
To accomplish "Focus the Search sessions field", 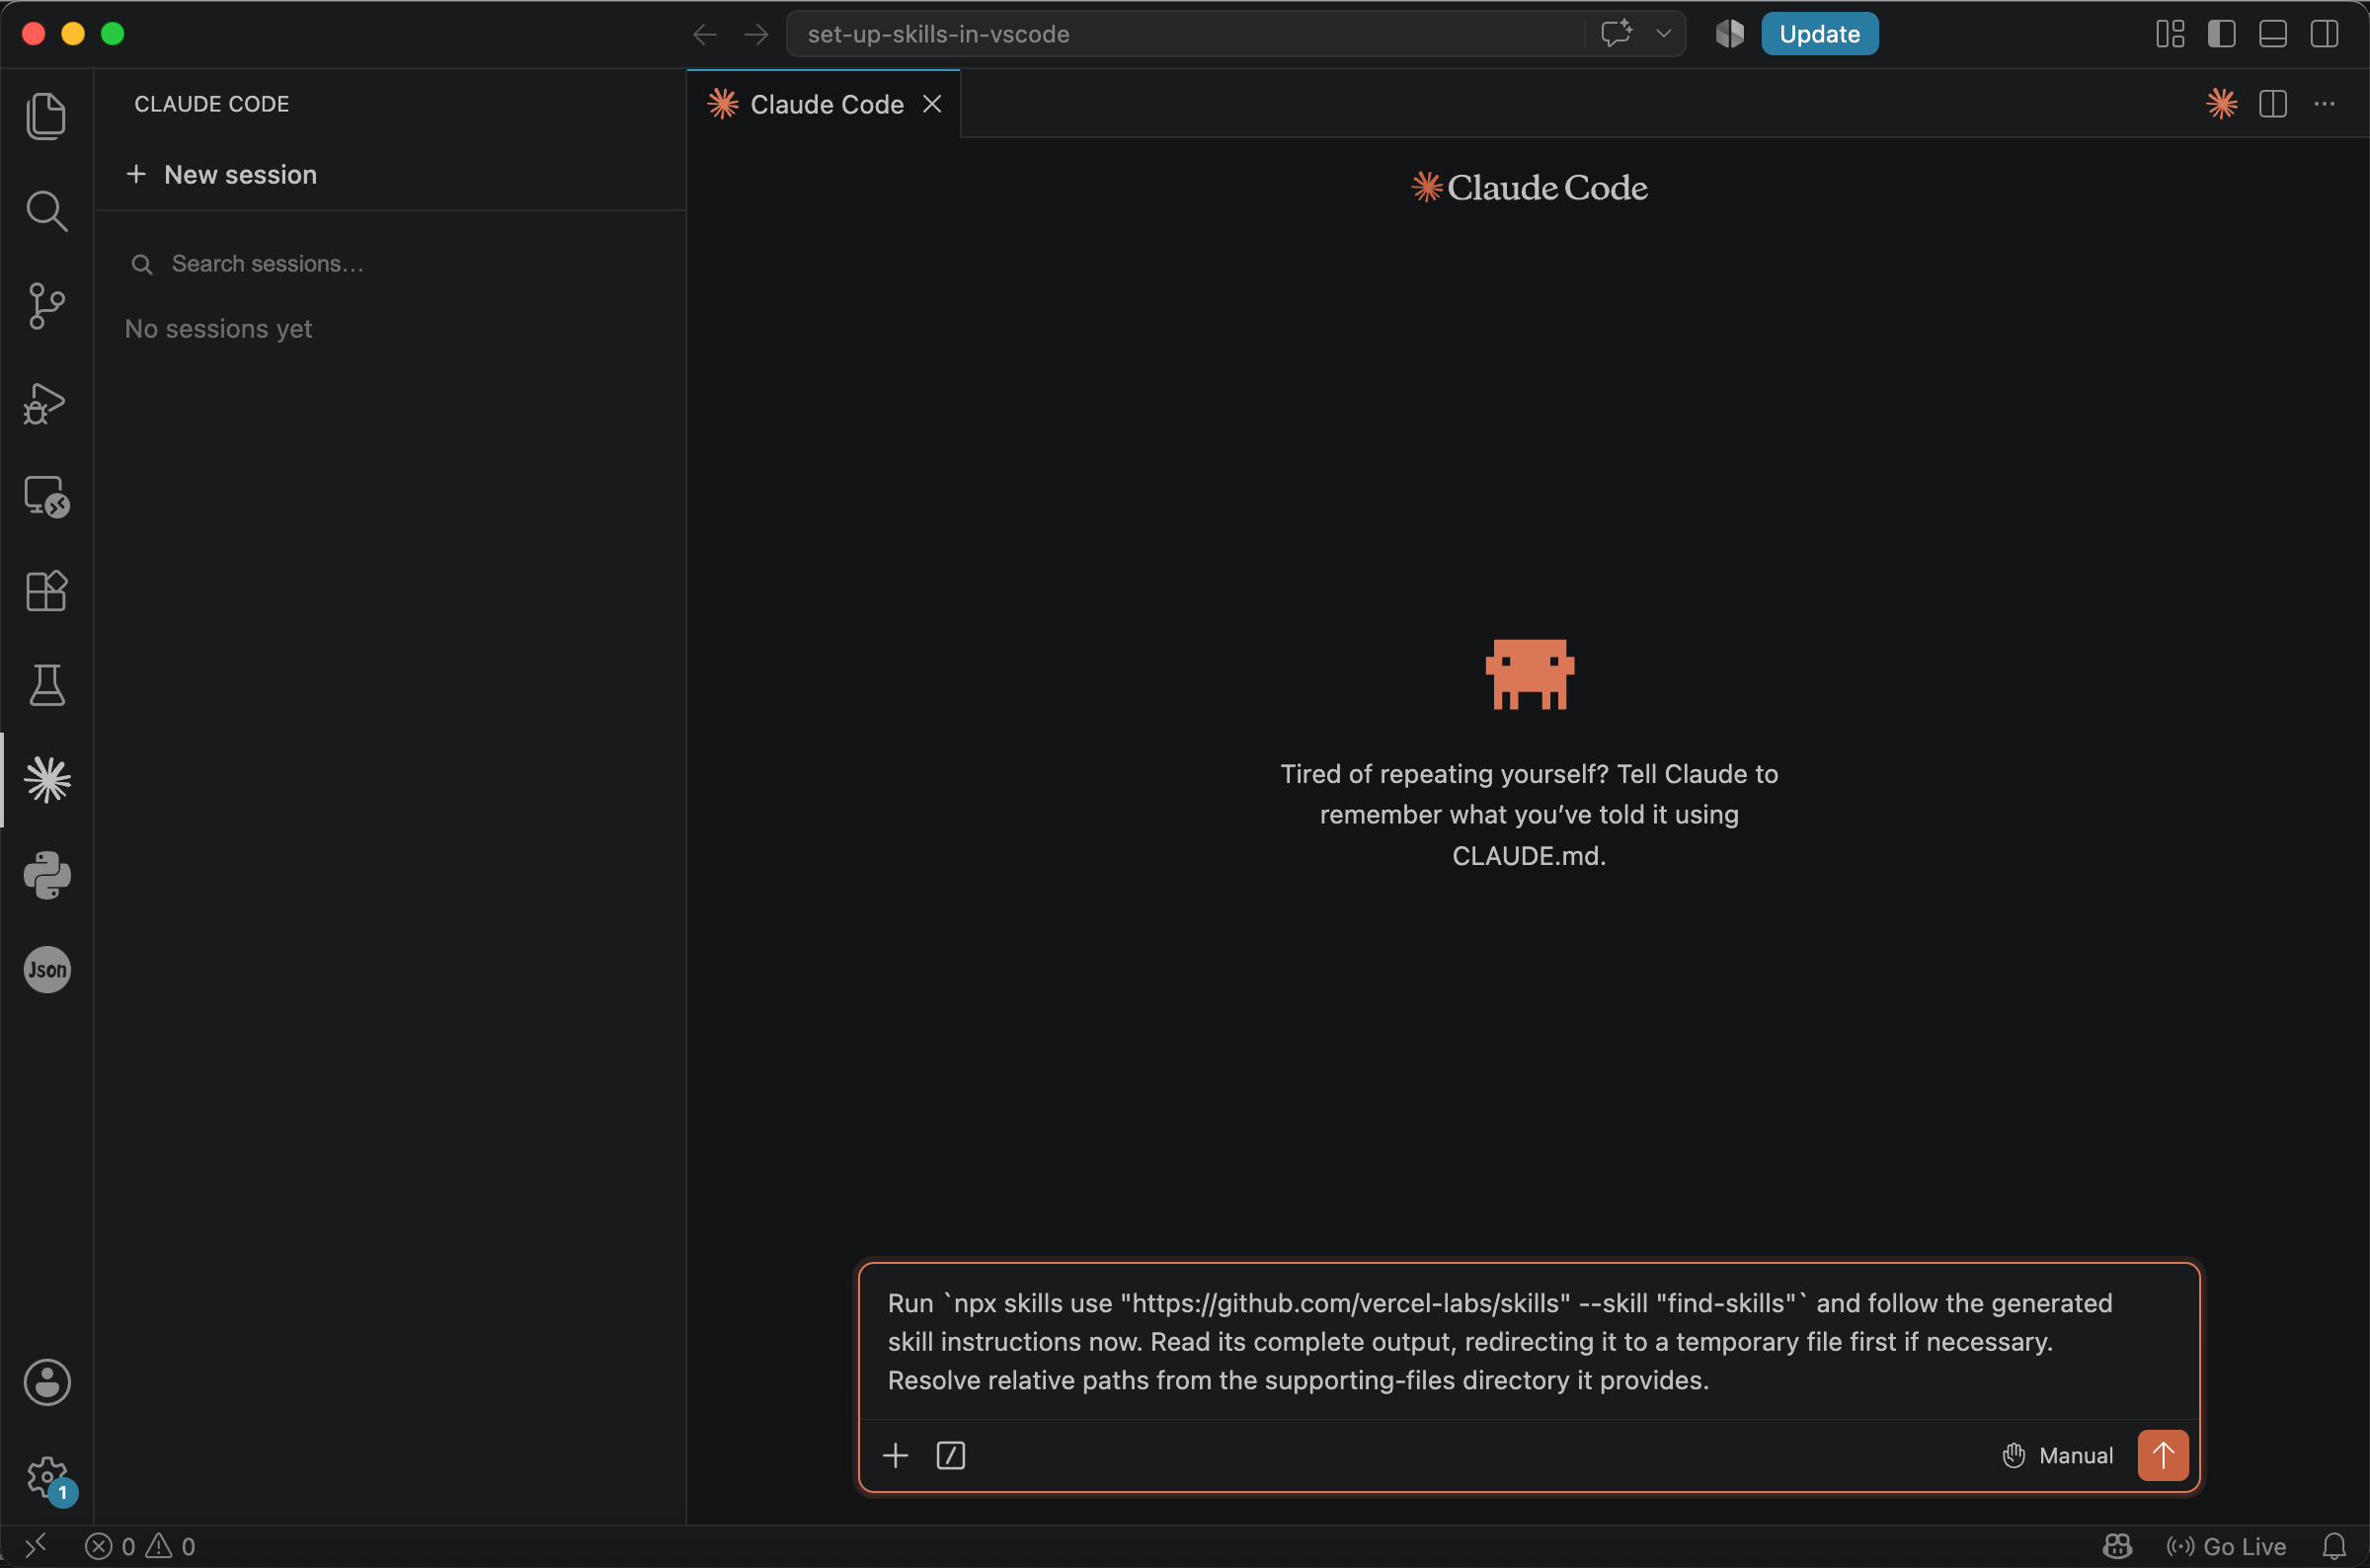I will [x=390, y=264].
